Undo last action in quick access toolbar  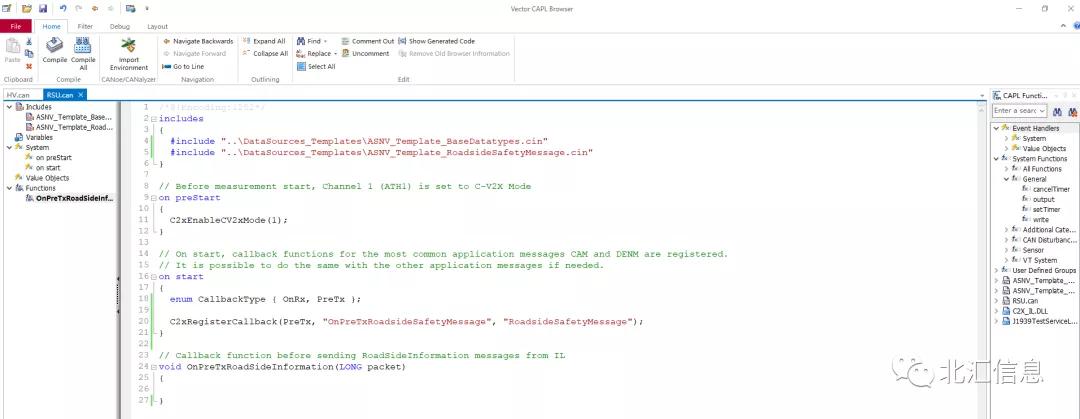63,8
